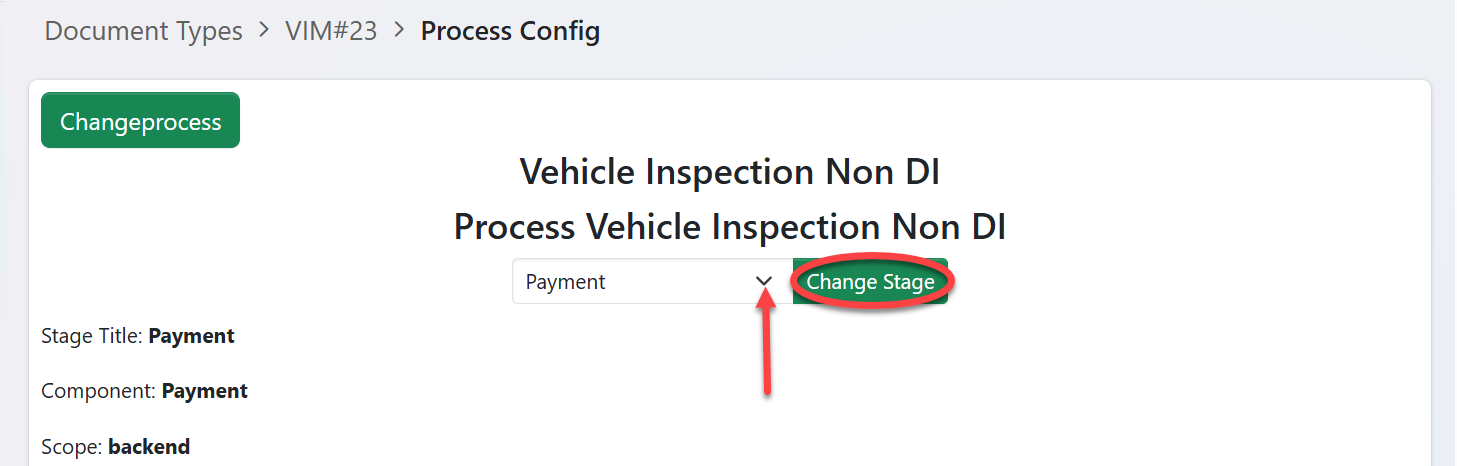Click the 'Stage Title:' label
Viewport: 1457px width, 466px height.
coord(92,336)
